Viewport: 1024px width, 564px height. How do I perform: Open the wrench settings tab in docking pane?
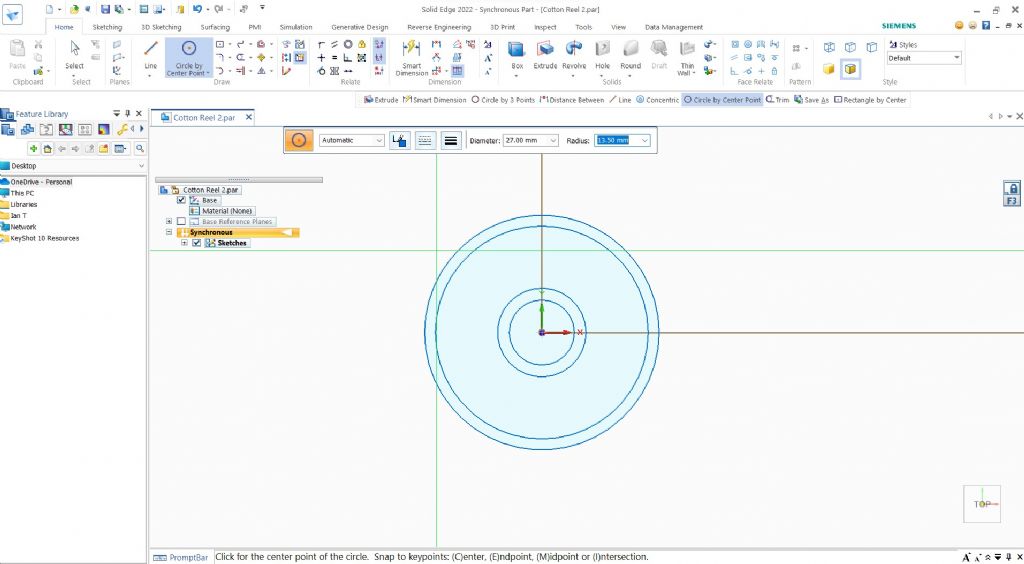click(x=122, y=129)
